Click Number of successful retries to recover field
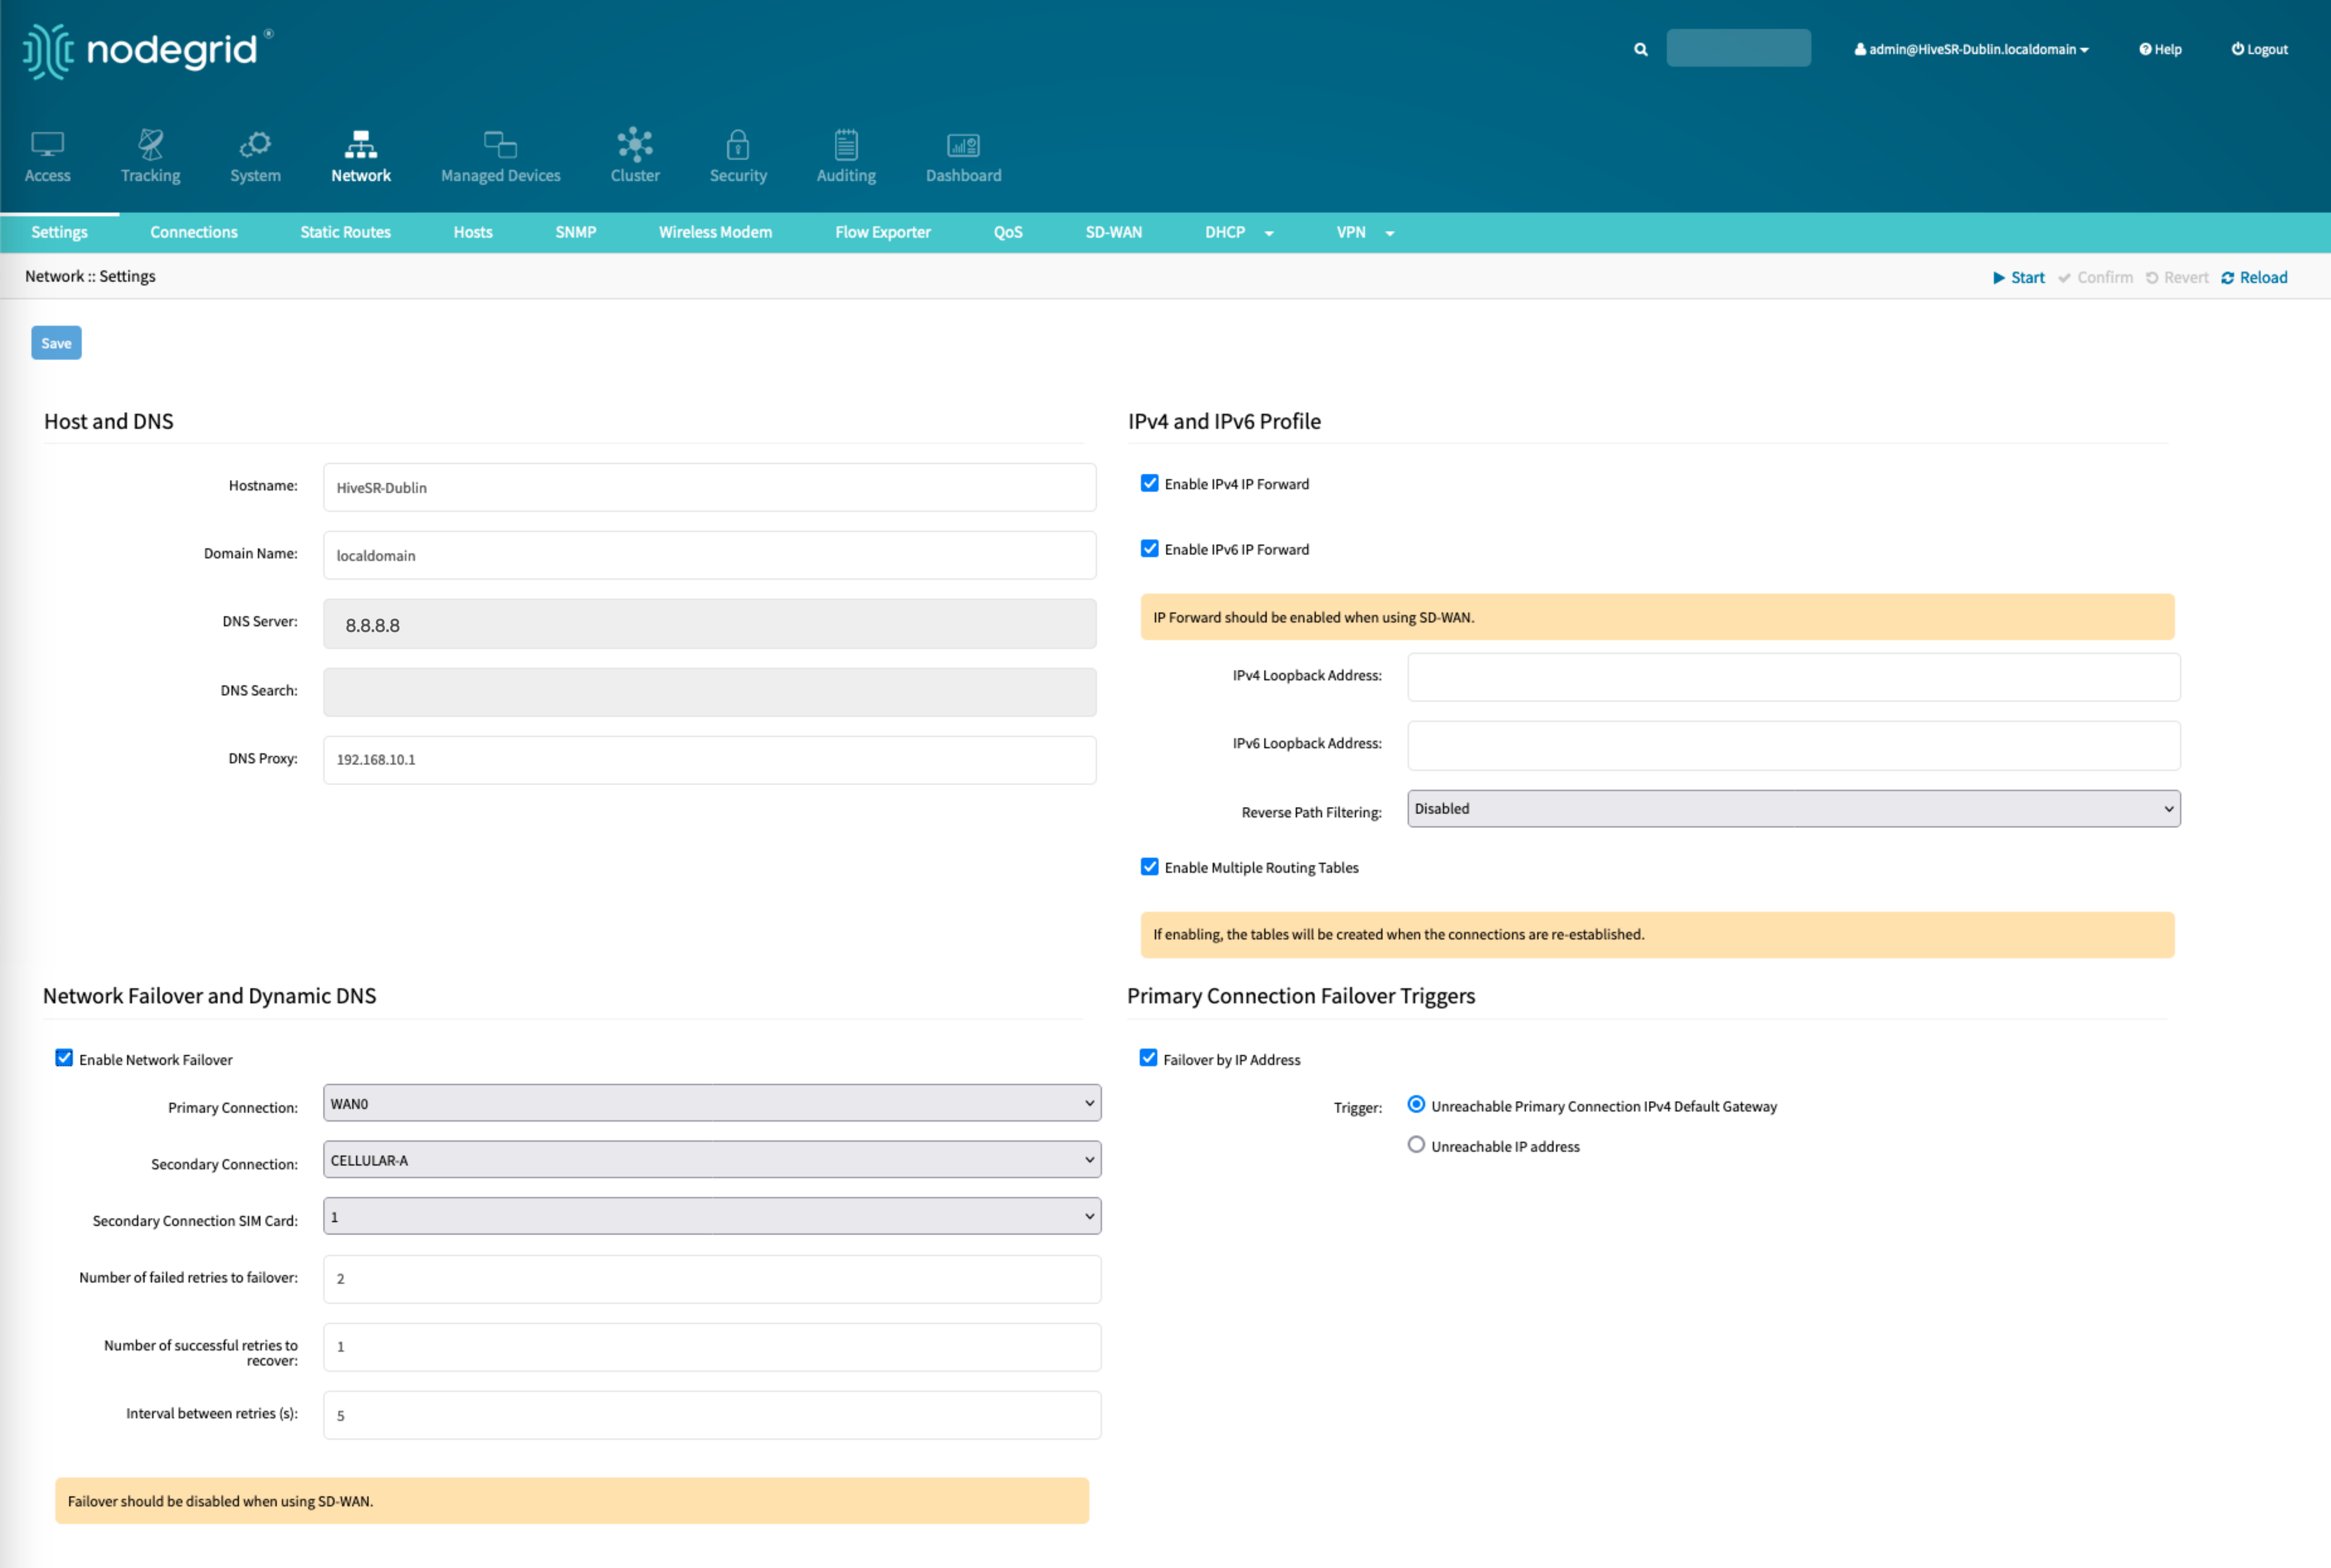2331x1568 pixels. [x=712, y=1347]
